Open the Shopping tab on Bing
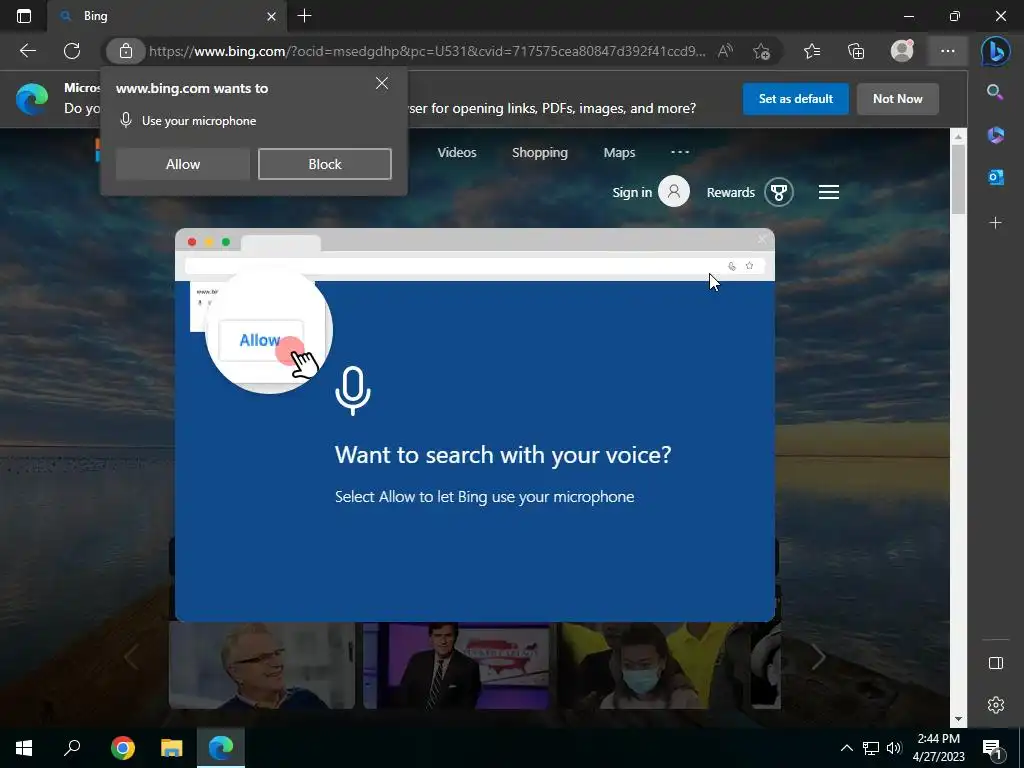 point(539,152)
